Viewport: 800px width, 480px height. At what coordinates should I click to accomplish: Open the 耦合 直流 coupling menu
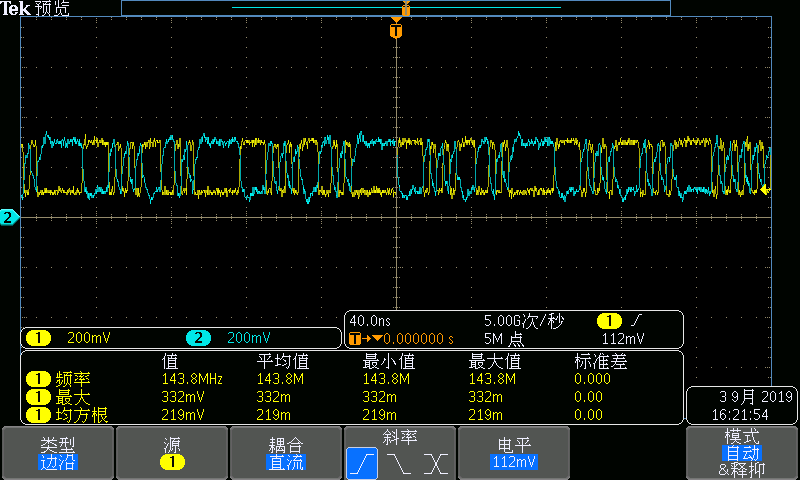click(286, 453)
